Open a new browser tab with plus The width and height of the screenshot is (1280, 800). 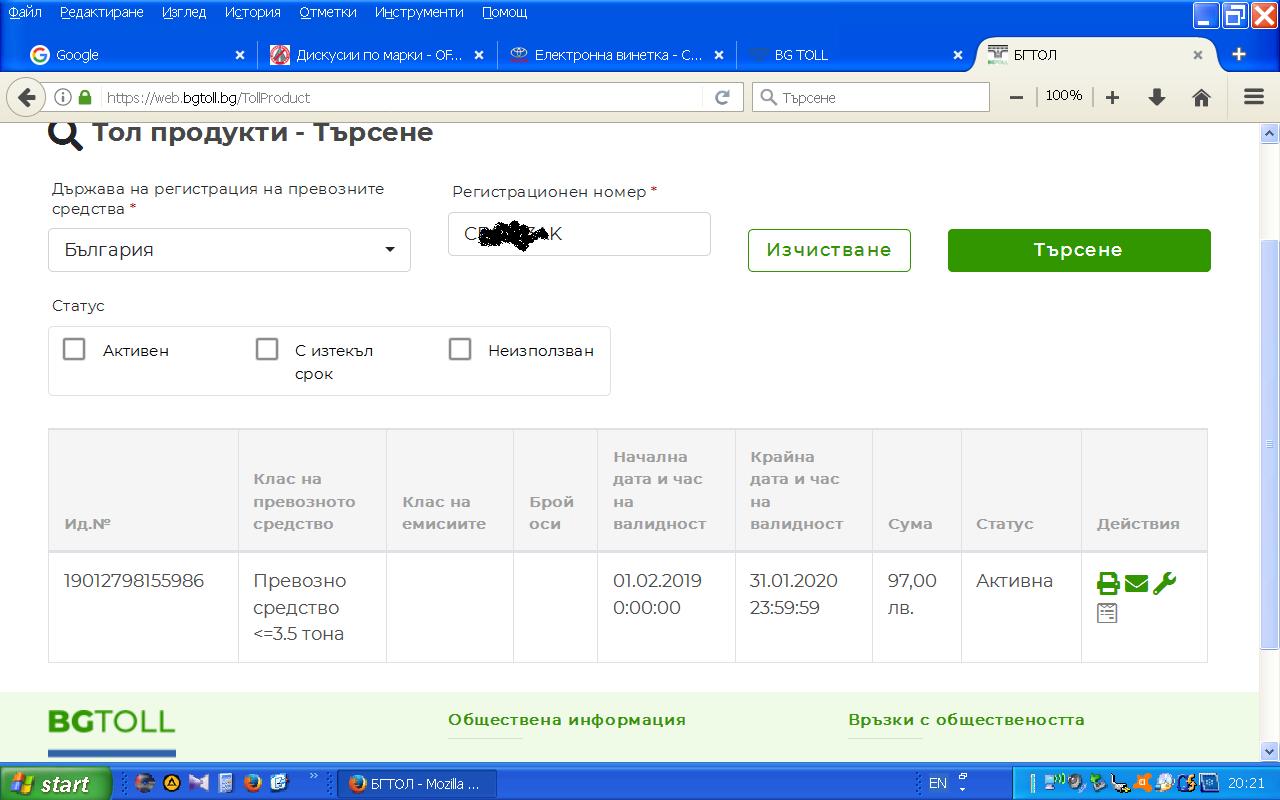(1239, 54)
